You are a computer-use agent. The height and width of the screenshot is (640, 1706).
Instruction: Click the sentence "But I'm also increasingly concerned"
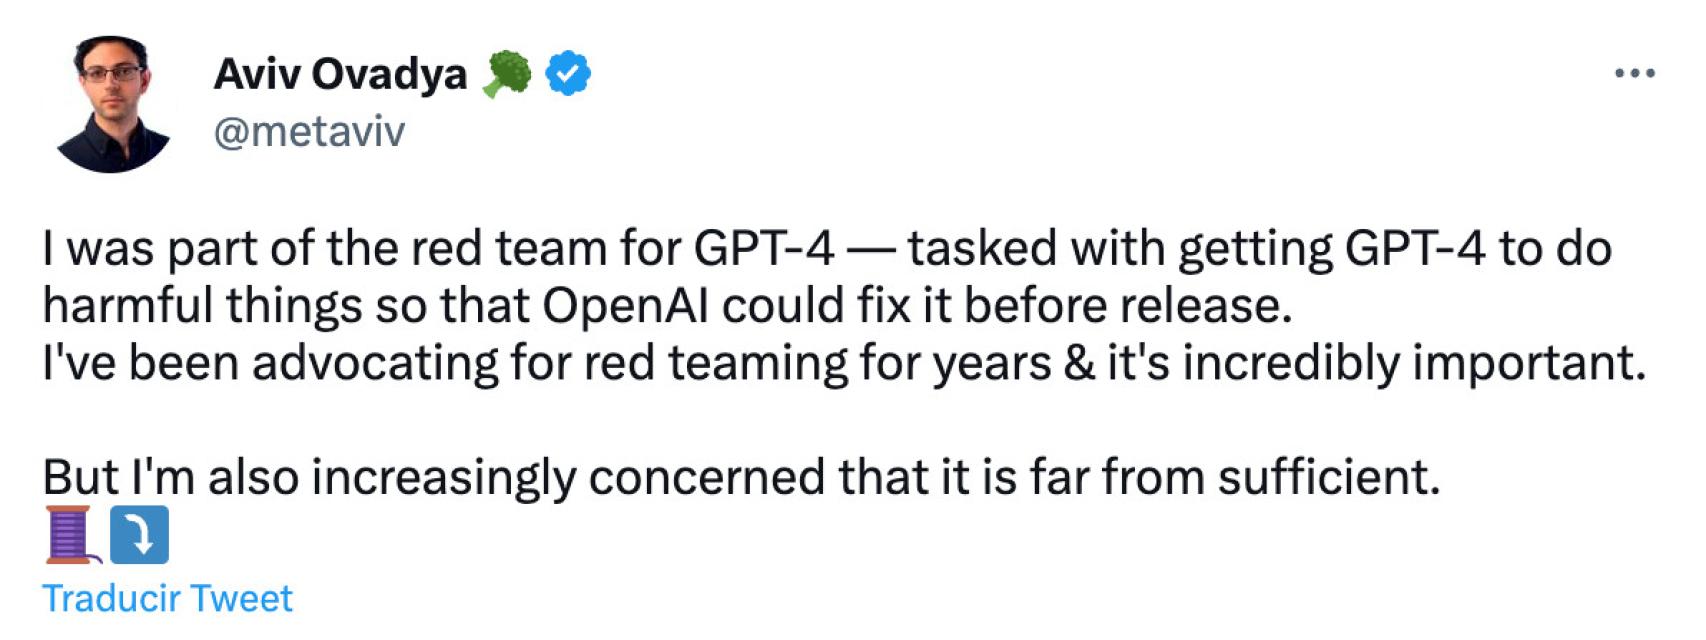741,477
